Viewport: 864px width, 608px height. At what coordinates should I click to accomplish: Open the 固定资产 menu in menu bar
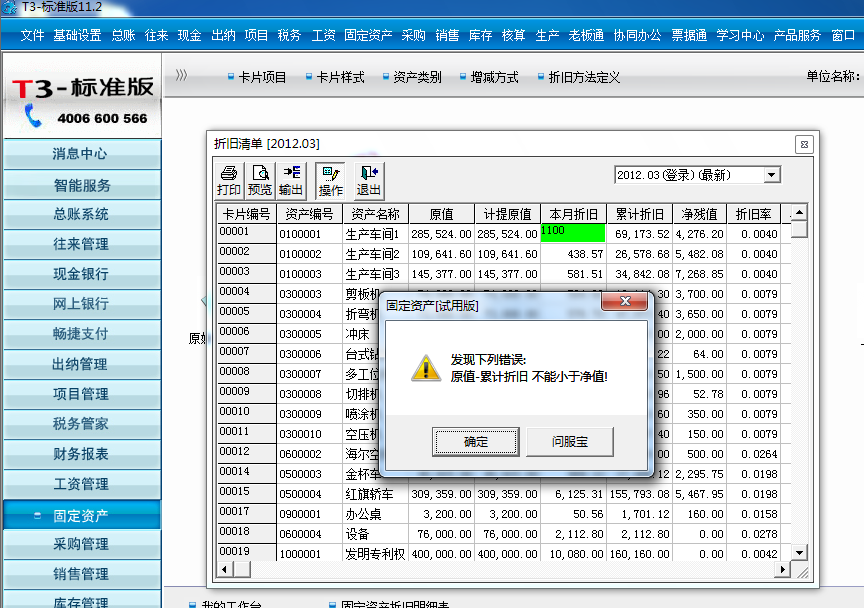pyautogui.click(x=368, y=35)
